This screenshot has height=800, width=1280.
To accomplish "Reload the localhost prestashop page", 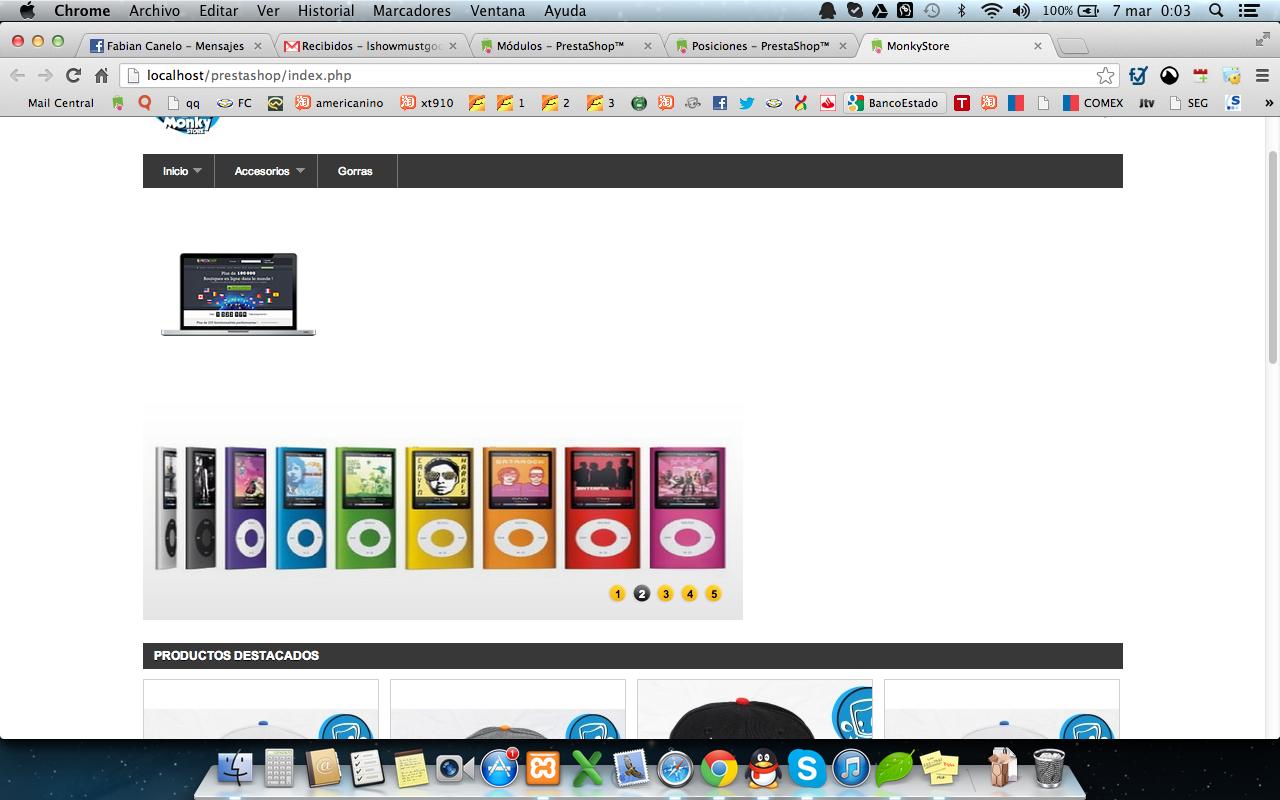I will 73,75.
